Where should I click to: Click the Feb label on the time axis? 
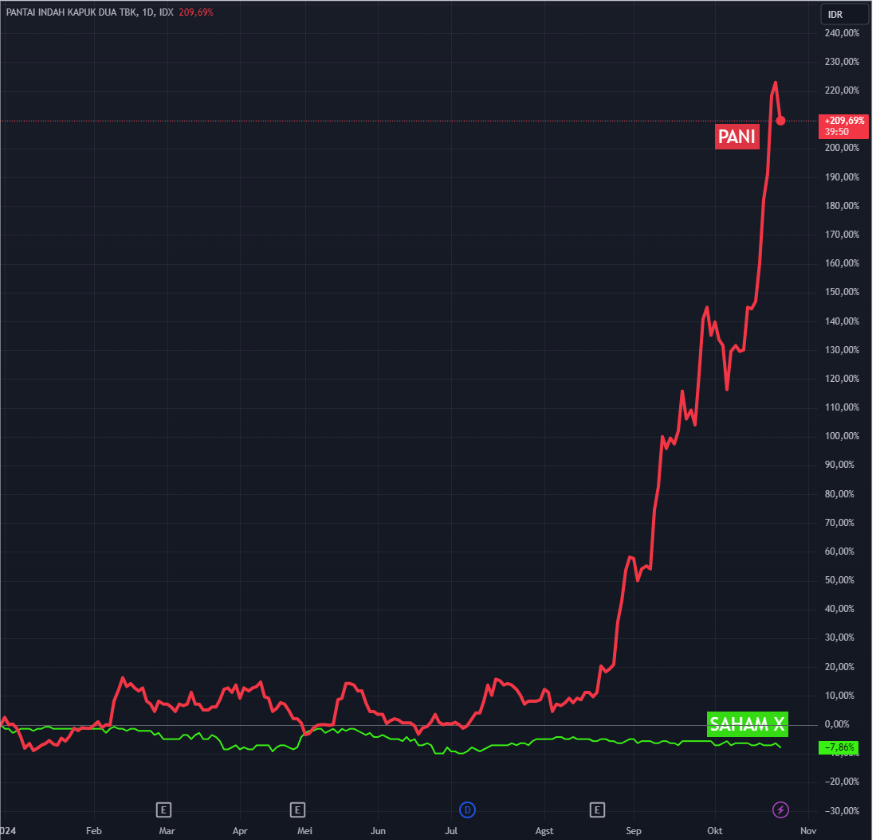point(94,831)
